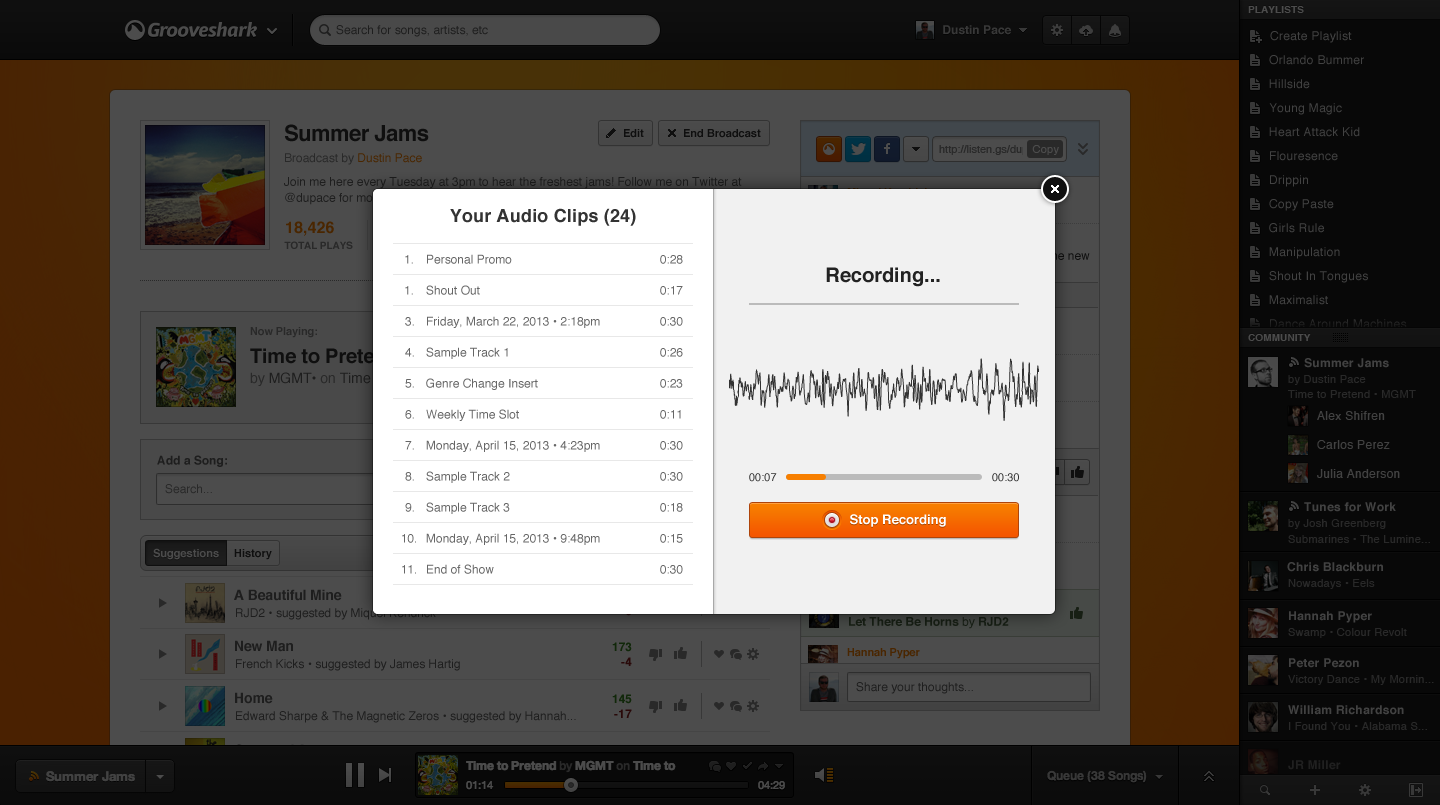Click the End Broadcast button
Image resolution: width=1440 pixels, height=805 pixels.
pyautogui.click(x=714, y=133)
